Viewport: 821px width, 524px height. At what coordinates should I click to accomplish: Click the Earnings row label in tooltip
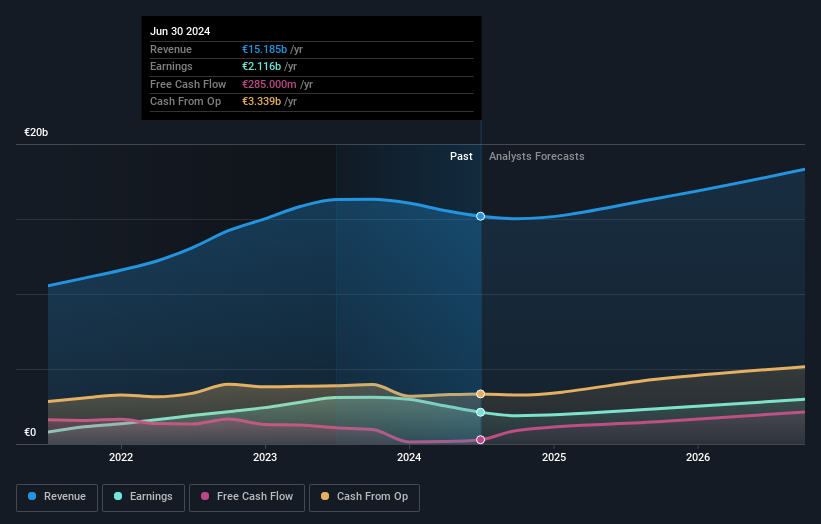[171, 66]
